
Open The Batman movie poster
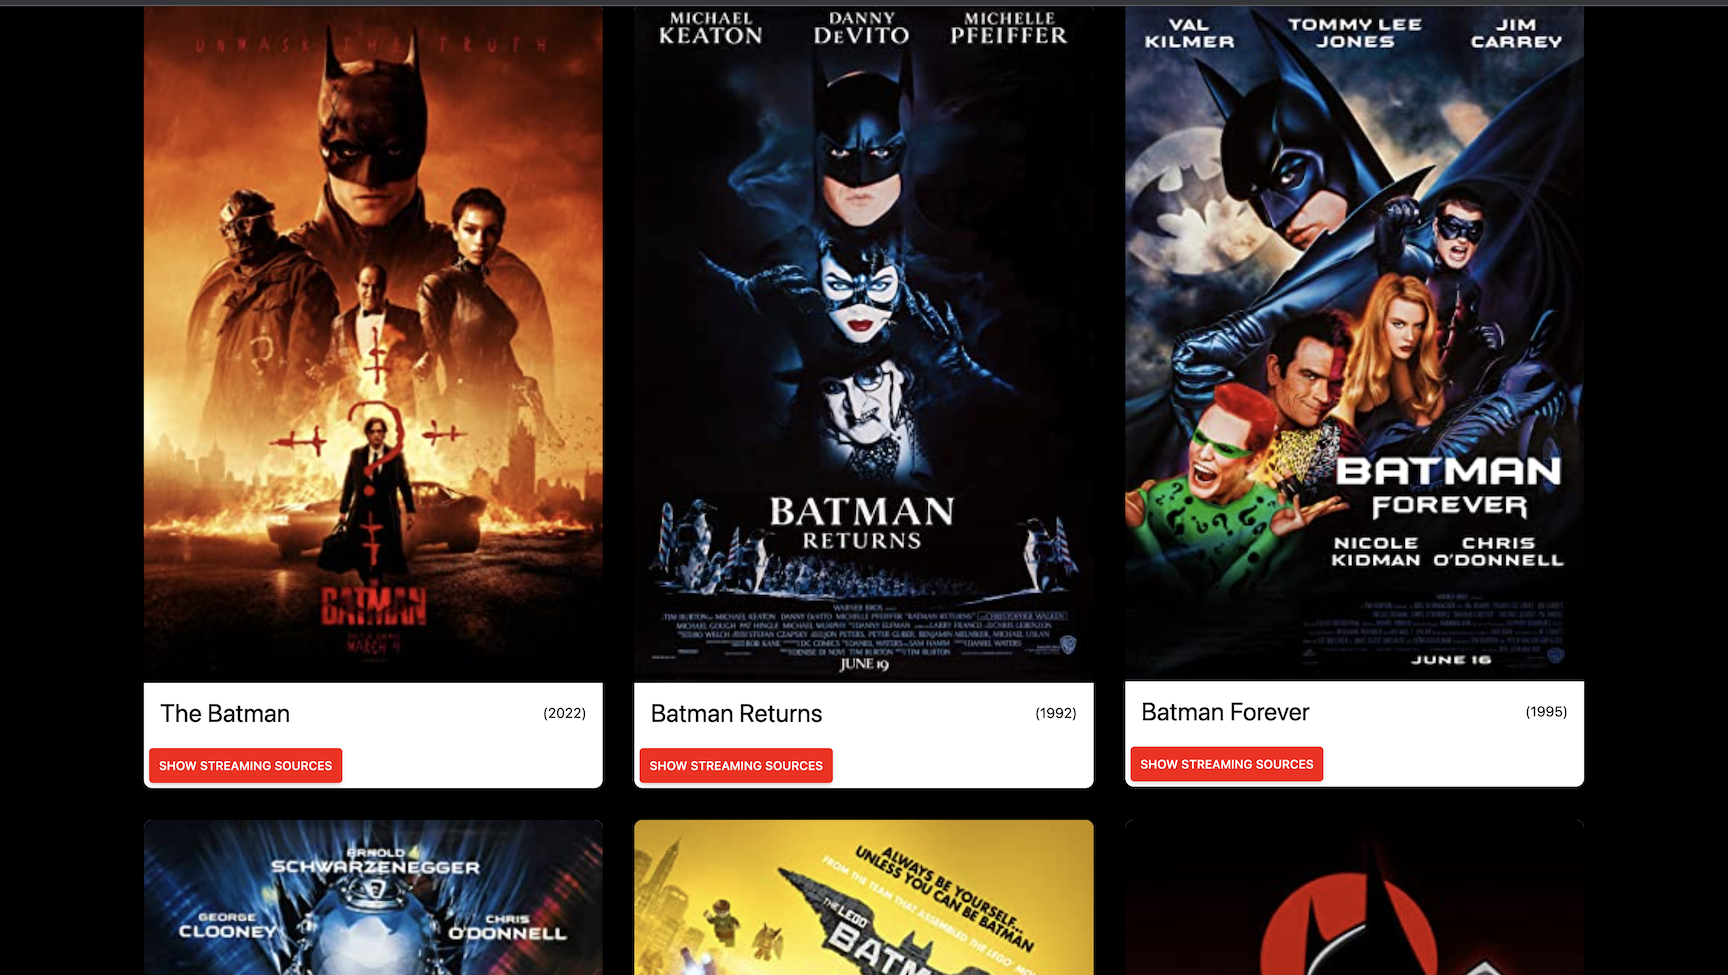[373, 342]
